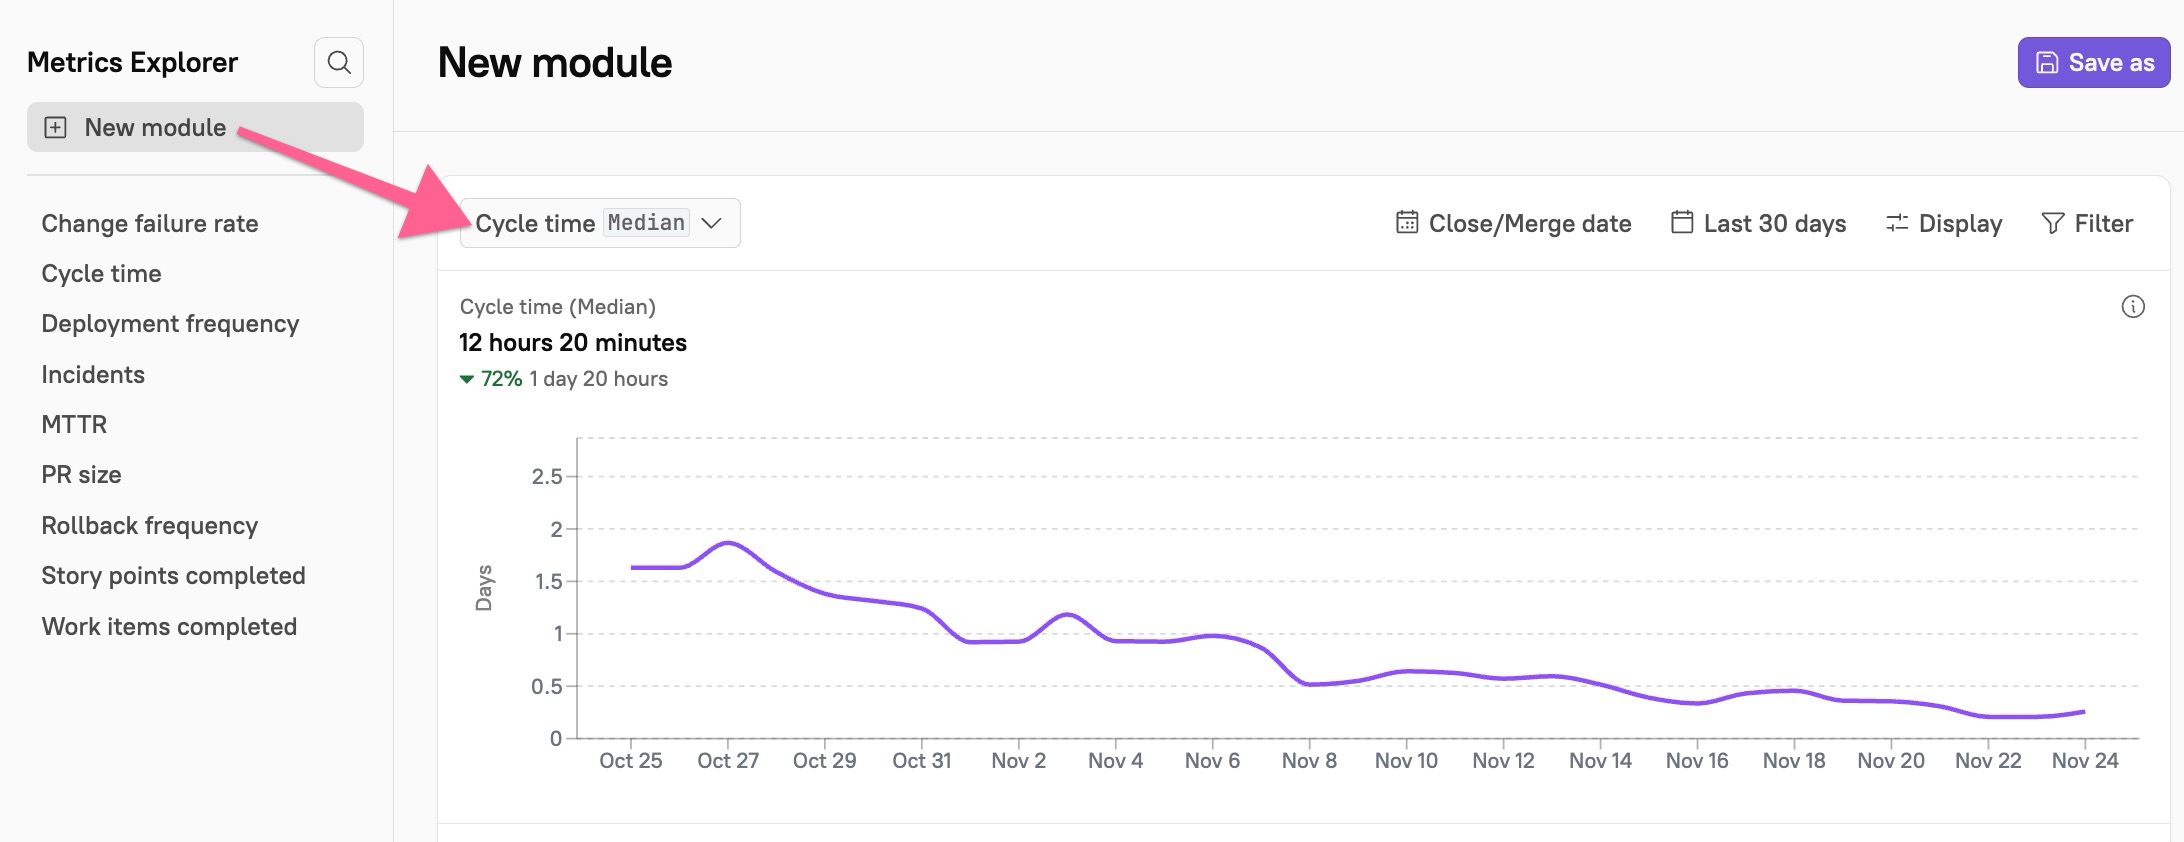Go to Rollback frequency metric
The image size is (2184, 842).
149,526
